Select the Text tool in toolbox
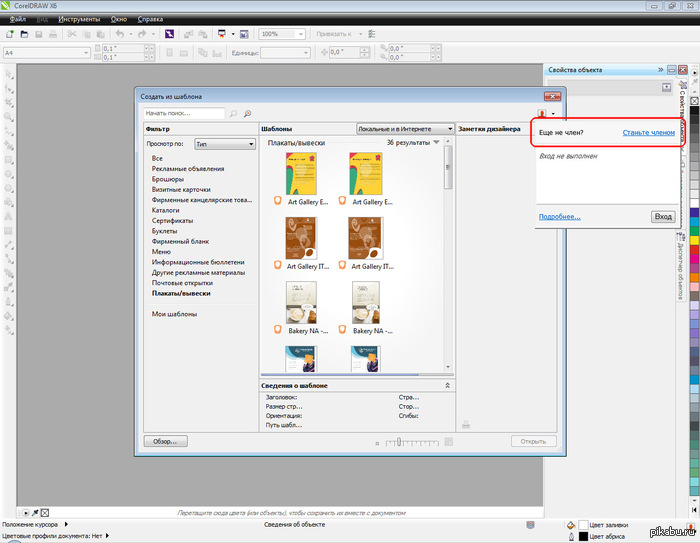This screenshot has height=543, width=700. [8, 217]
